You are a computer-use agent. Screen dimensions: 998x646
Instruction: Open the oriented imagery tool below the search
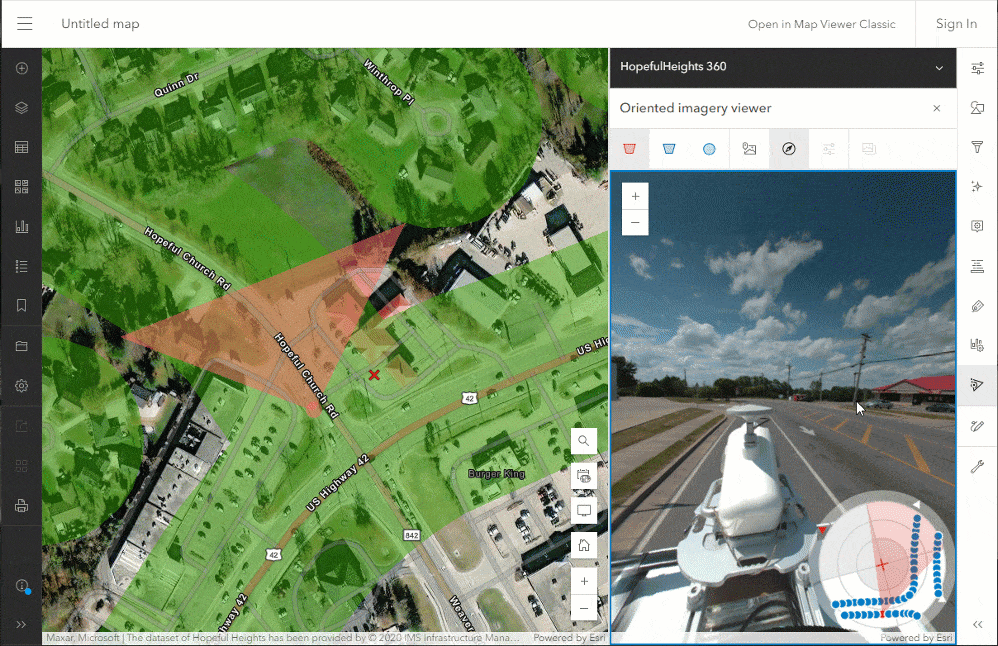click(583, 475)
